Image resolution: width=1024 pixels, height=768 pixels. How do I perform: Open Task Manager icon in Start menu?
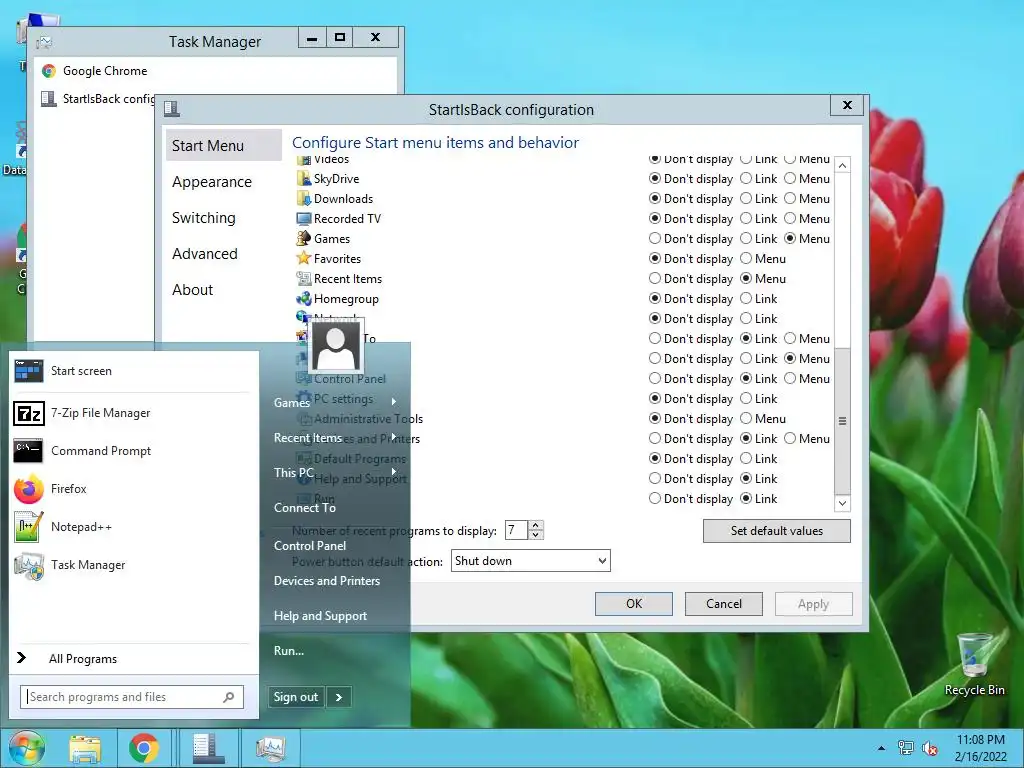29,565
